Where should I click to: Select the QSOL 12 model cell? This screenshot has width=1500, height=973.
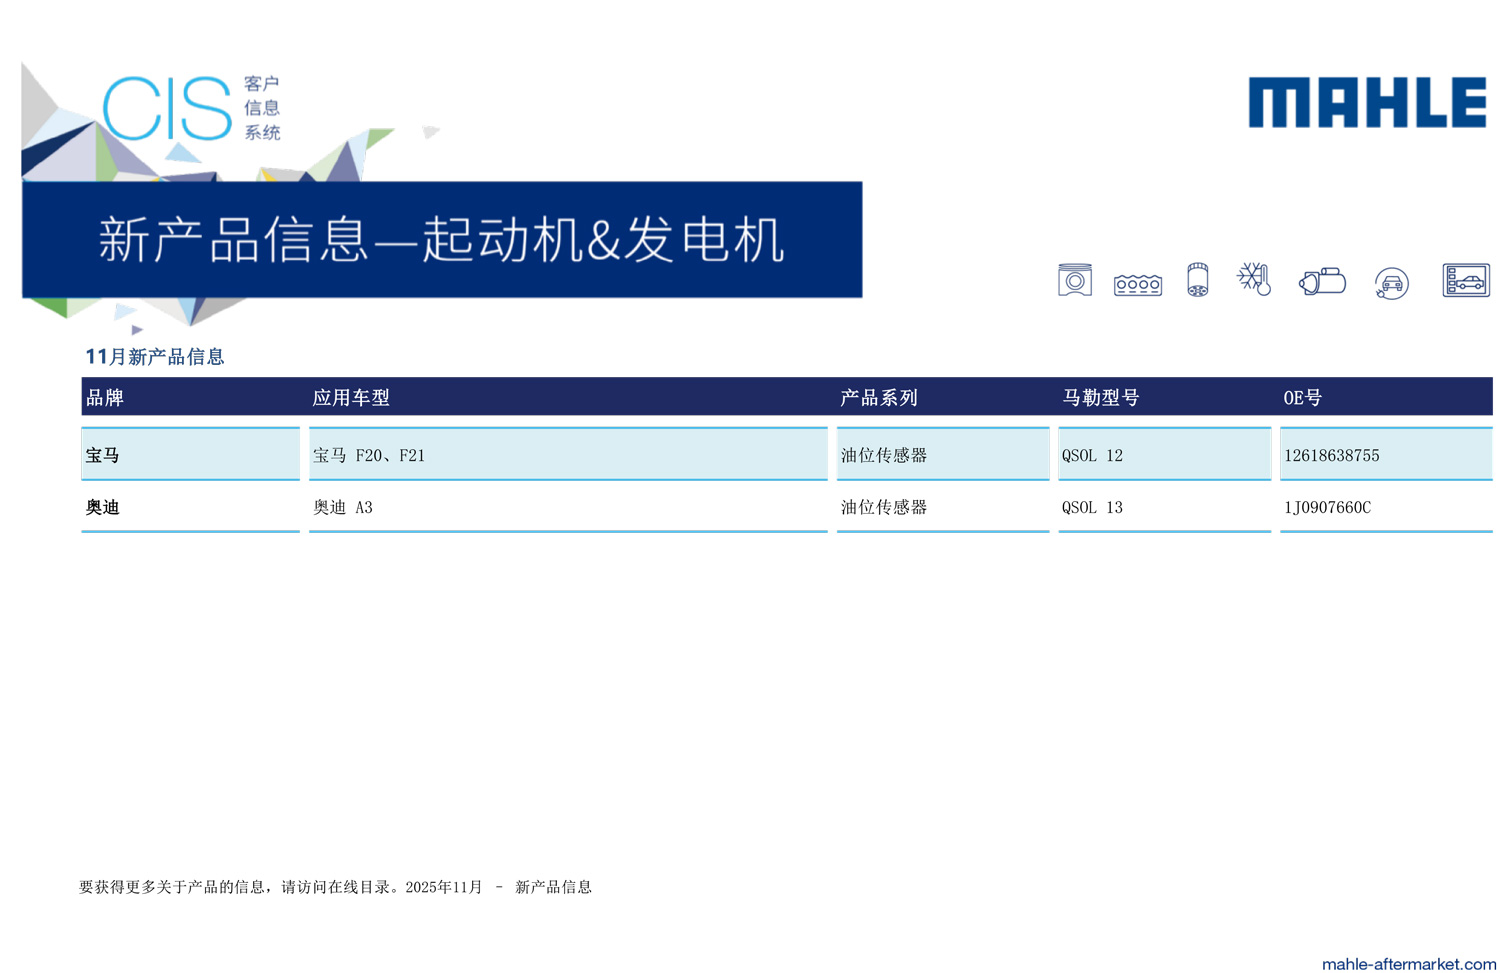1092,456
